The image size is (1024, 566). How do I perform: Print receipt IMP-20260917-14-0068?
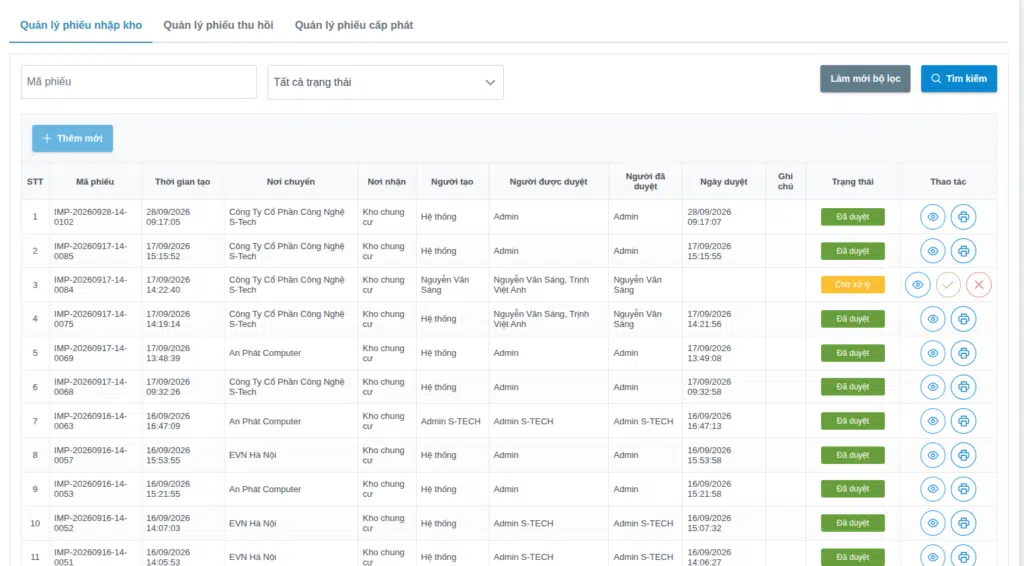coord(963,387)
